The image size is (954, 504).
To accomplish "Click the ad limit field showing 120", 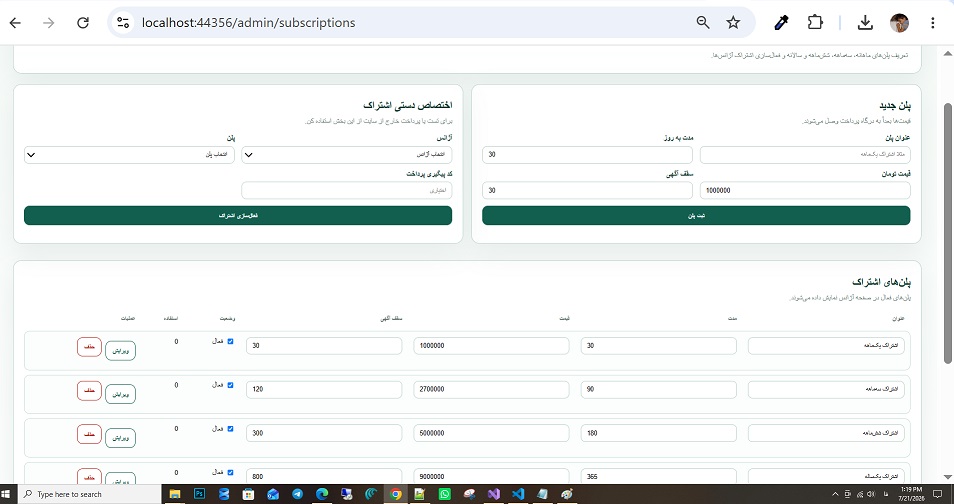I will 324,390.
